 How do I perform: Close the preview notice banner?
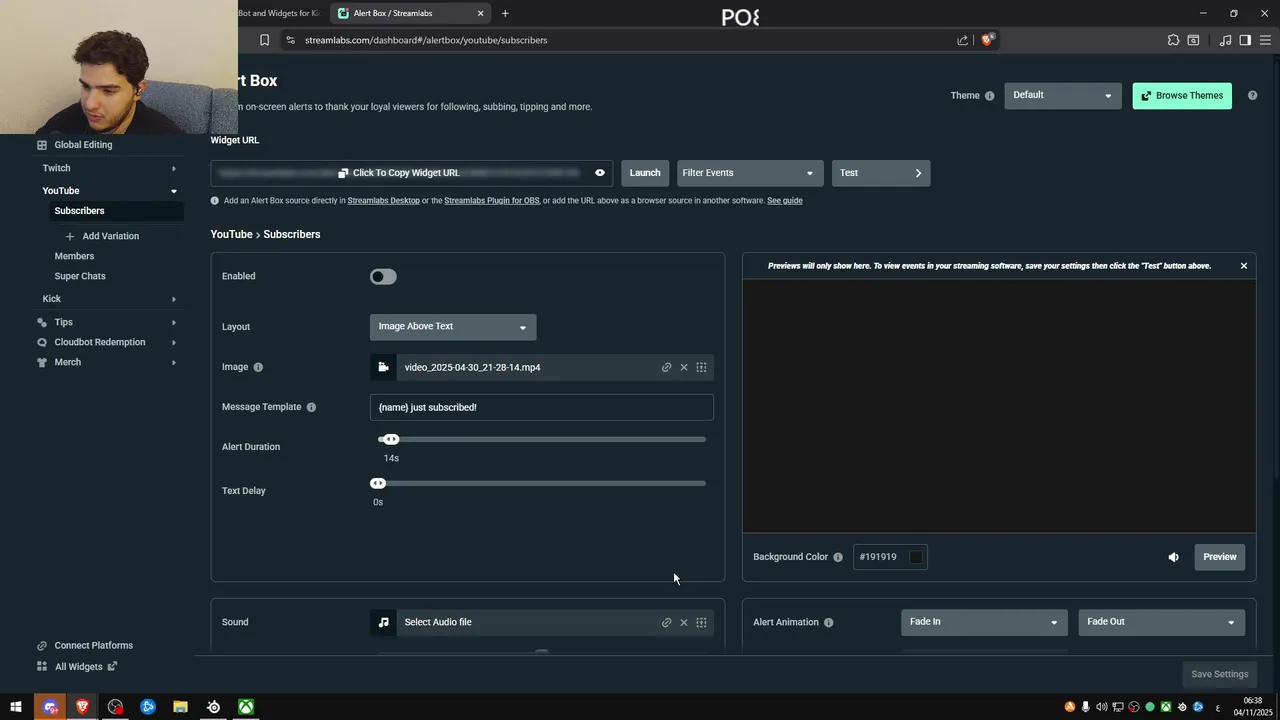(1244, 266)
